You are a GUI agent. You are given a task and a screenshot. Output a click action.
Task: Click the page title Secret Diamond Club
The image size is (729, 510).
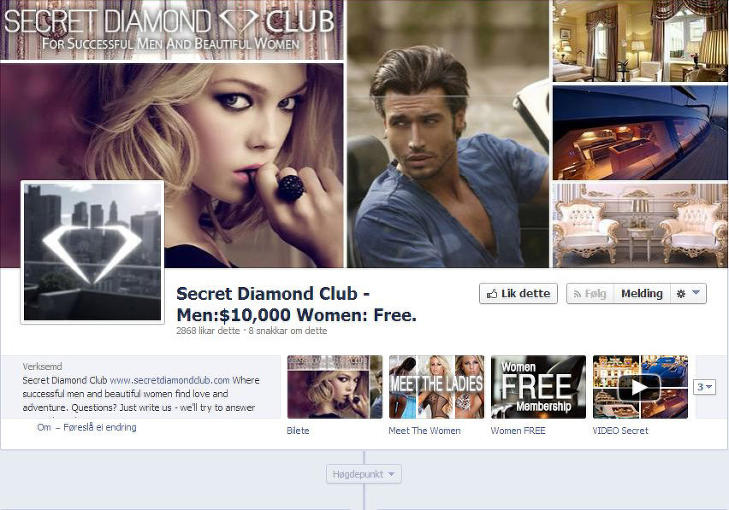[296, 305]
